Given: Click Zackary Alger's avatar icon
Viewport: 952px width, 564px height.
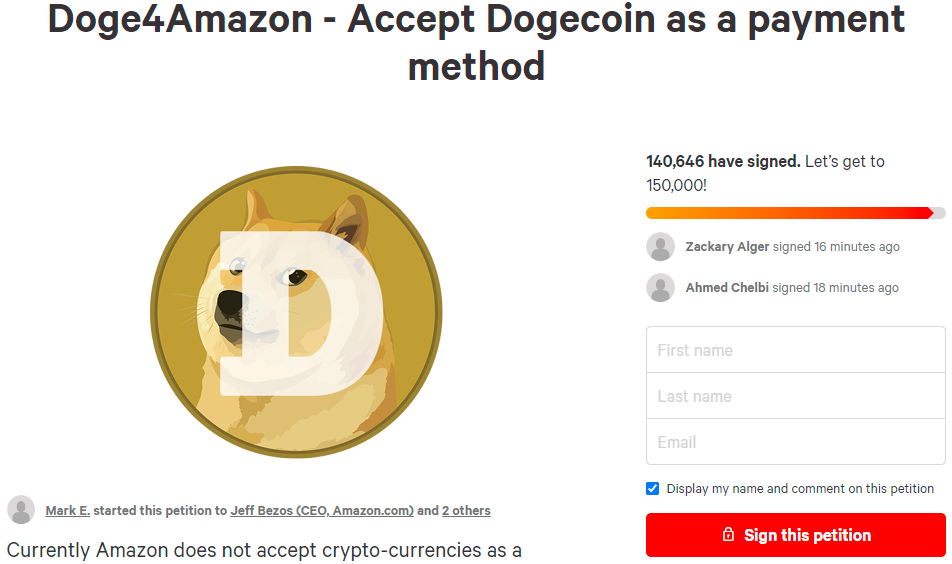Looking at the screenshot, I should 660,247.
